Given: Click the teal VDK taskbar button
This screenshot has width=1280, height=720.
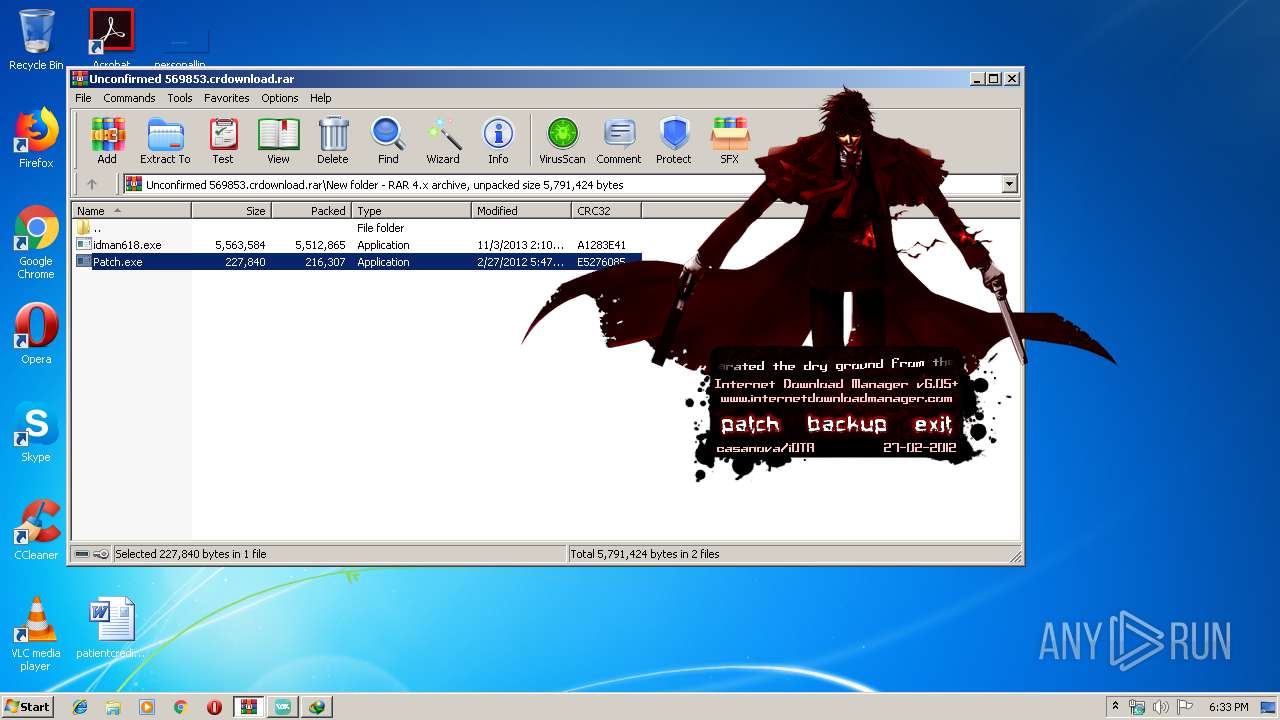Looking at the screenshot, I should (283, 707).
